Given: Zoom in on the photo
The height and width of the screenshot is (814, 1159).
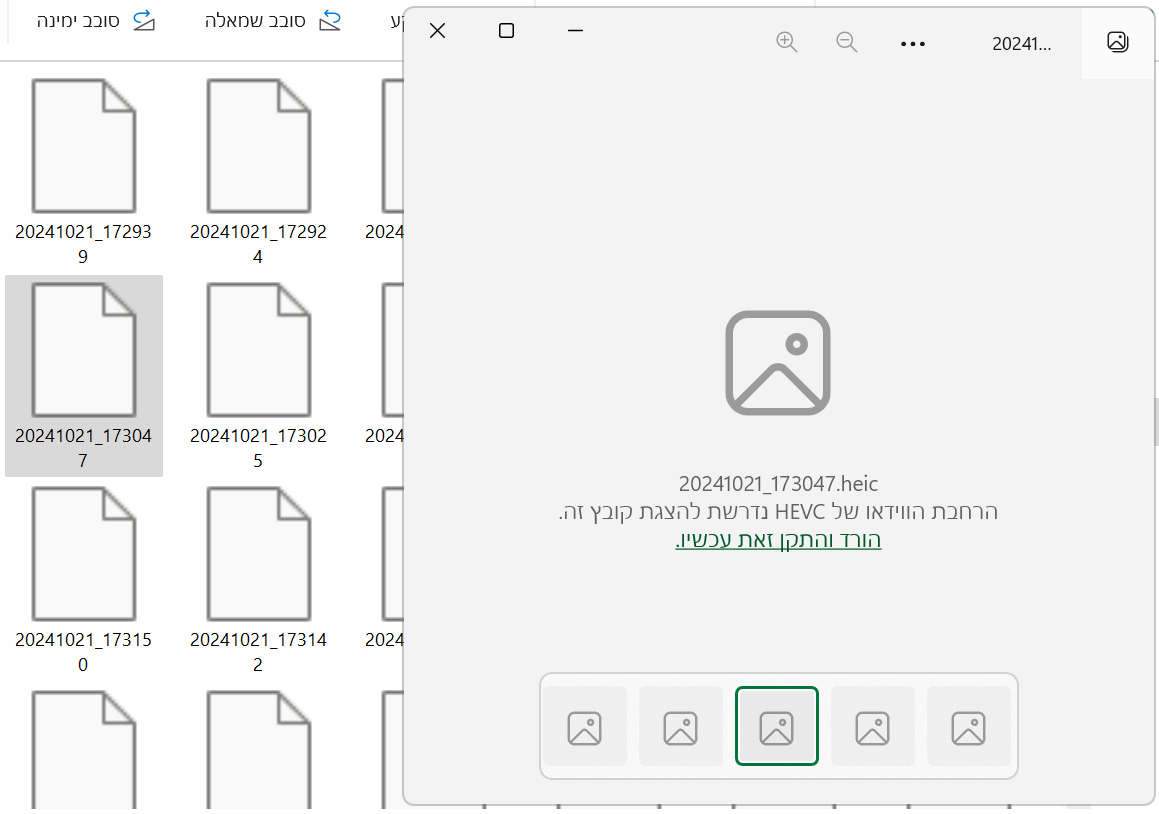Looking at the screenshot, I should click(787, 42).
